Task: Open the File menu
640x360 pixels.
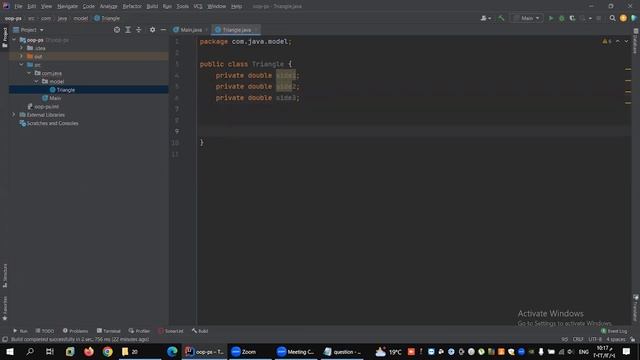Action: [18, 6]
